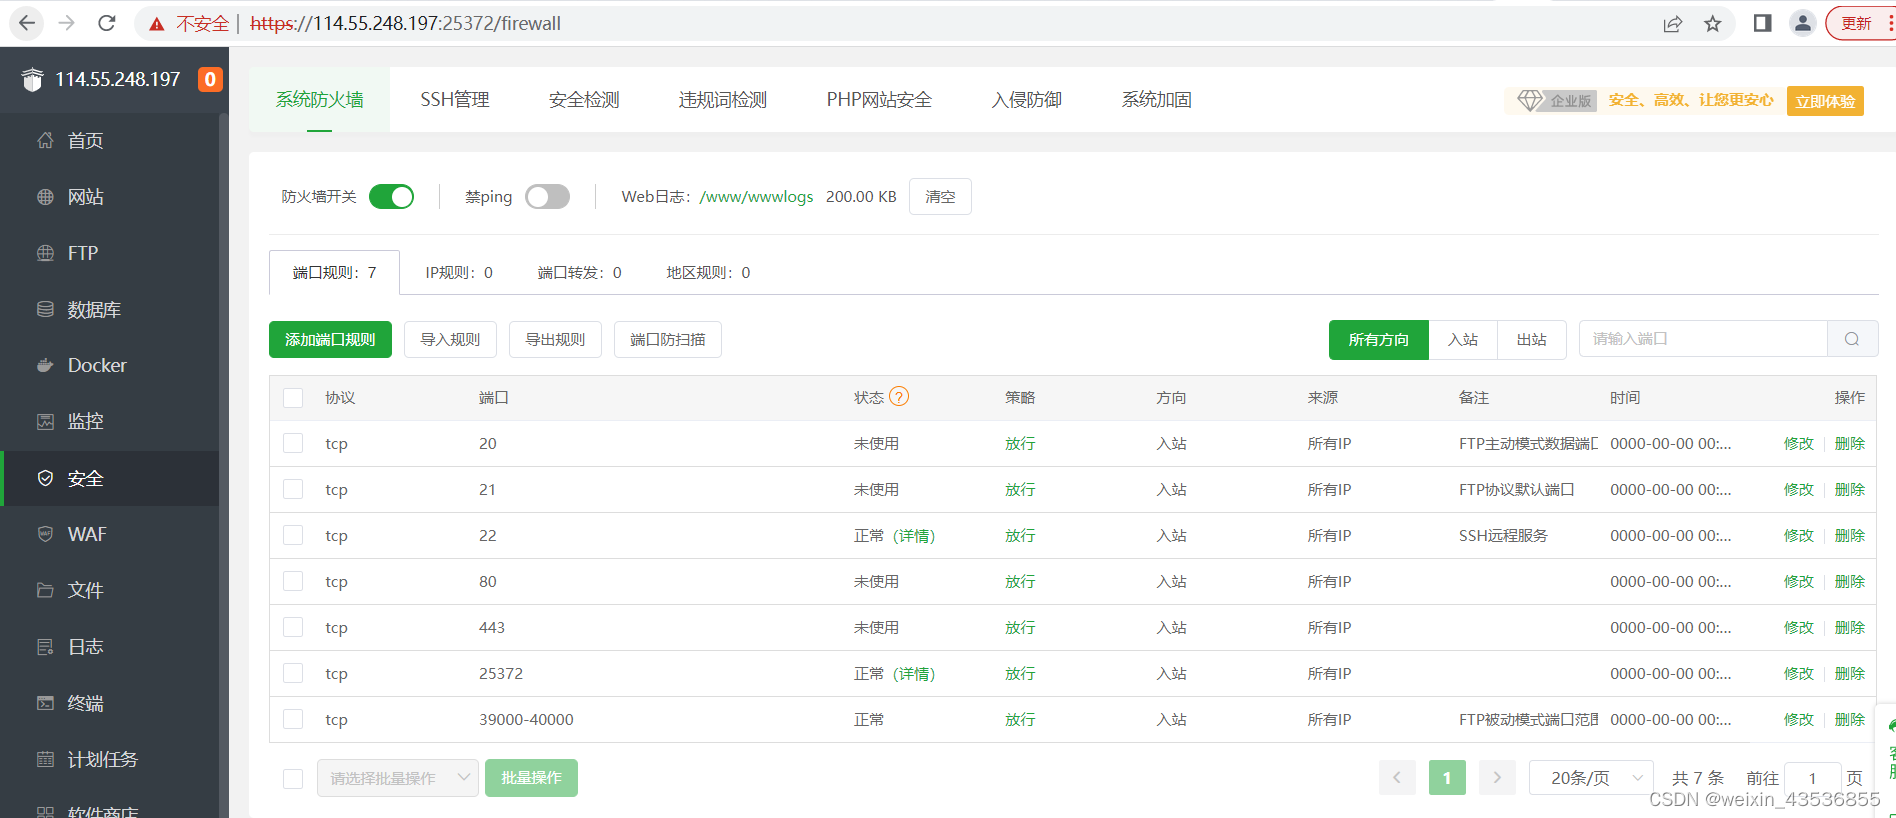Check the checkbox for port 21 row

point(293,489)
